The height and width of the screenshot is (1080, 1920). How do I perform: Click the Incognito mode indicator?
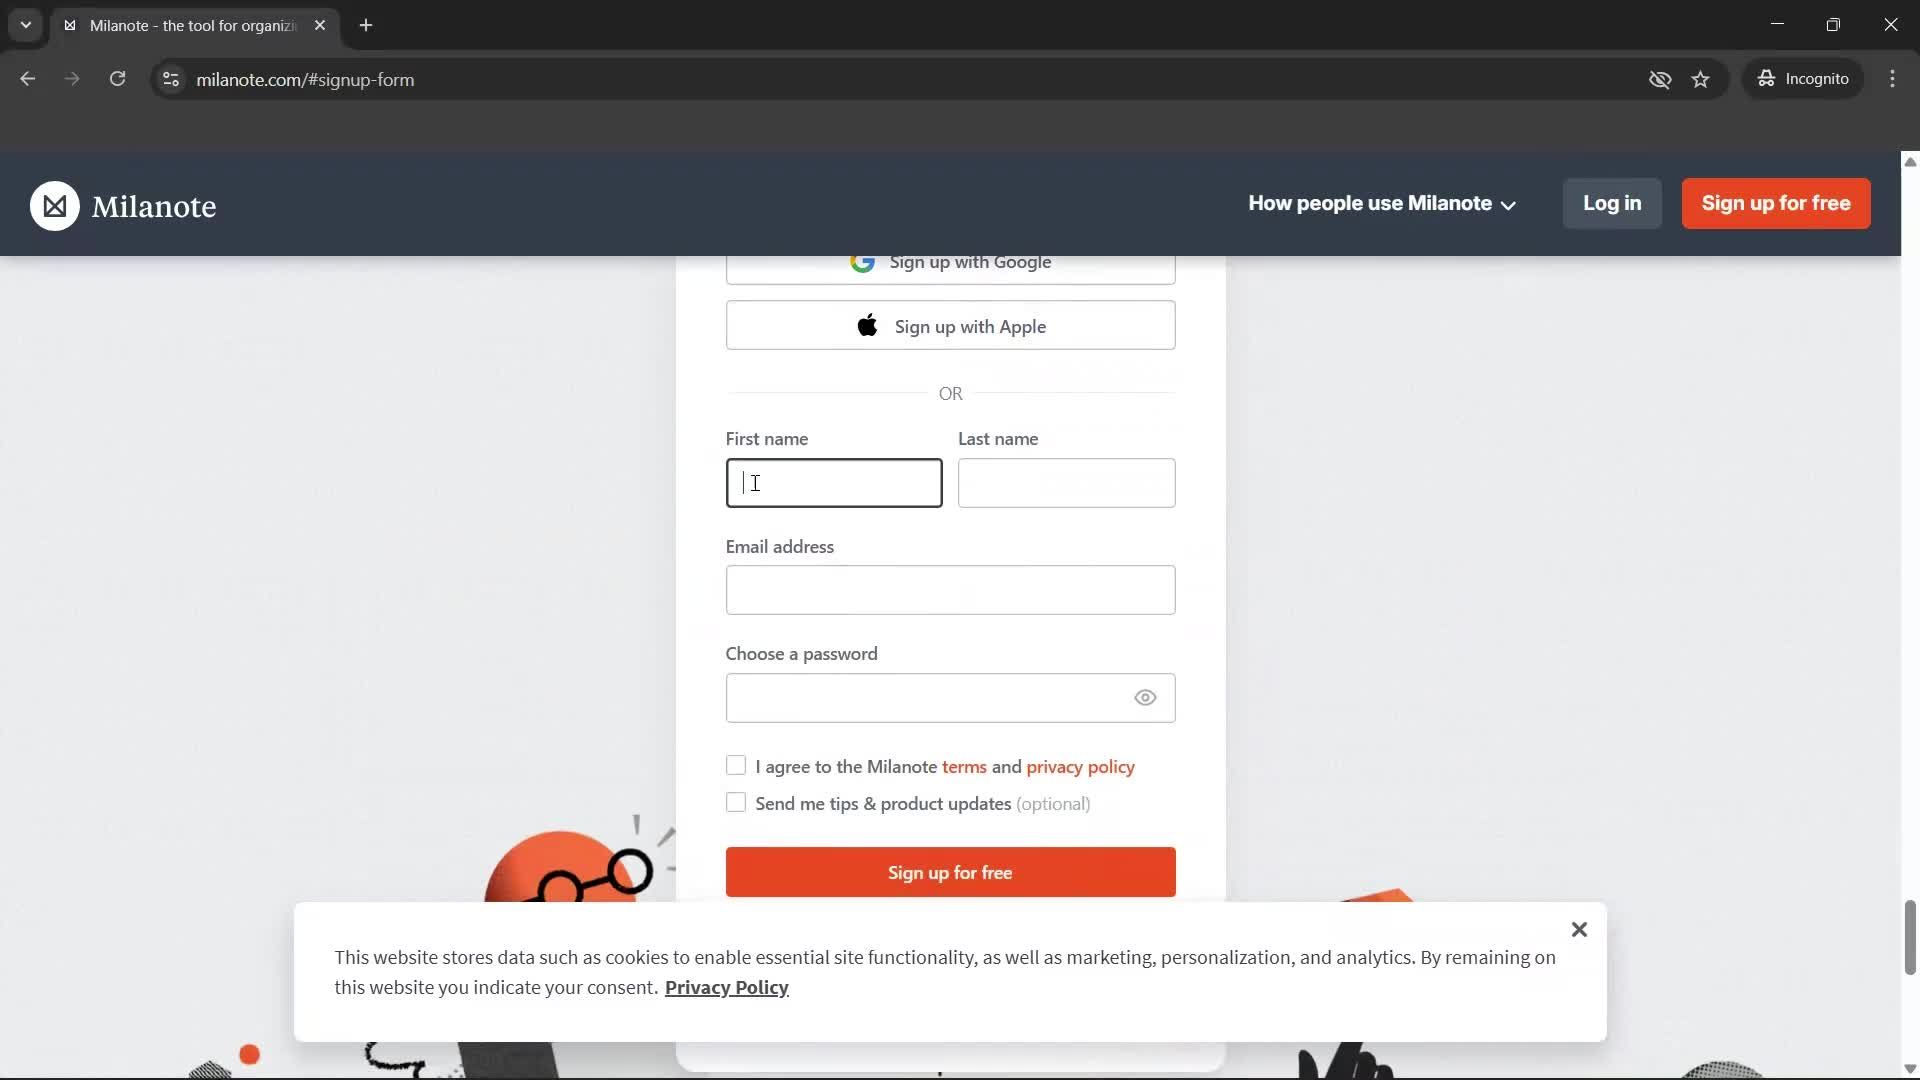coord(1803,79)
